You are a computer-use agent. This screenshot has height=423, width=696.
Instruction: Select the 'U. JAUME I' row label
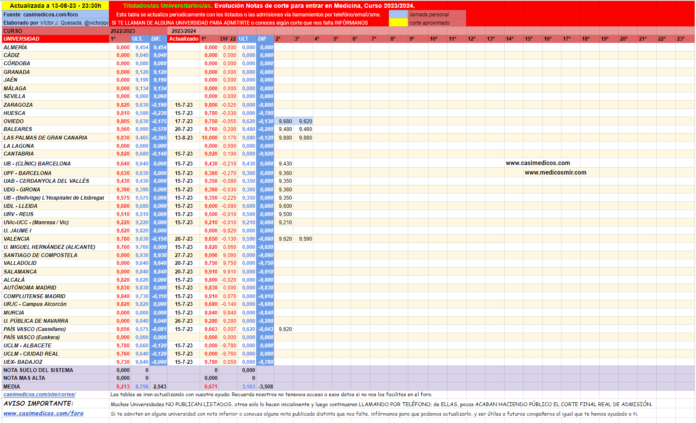[x=17, y=231]
